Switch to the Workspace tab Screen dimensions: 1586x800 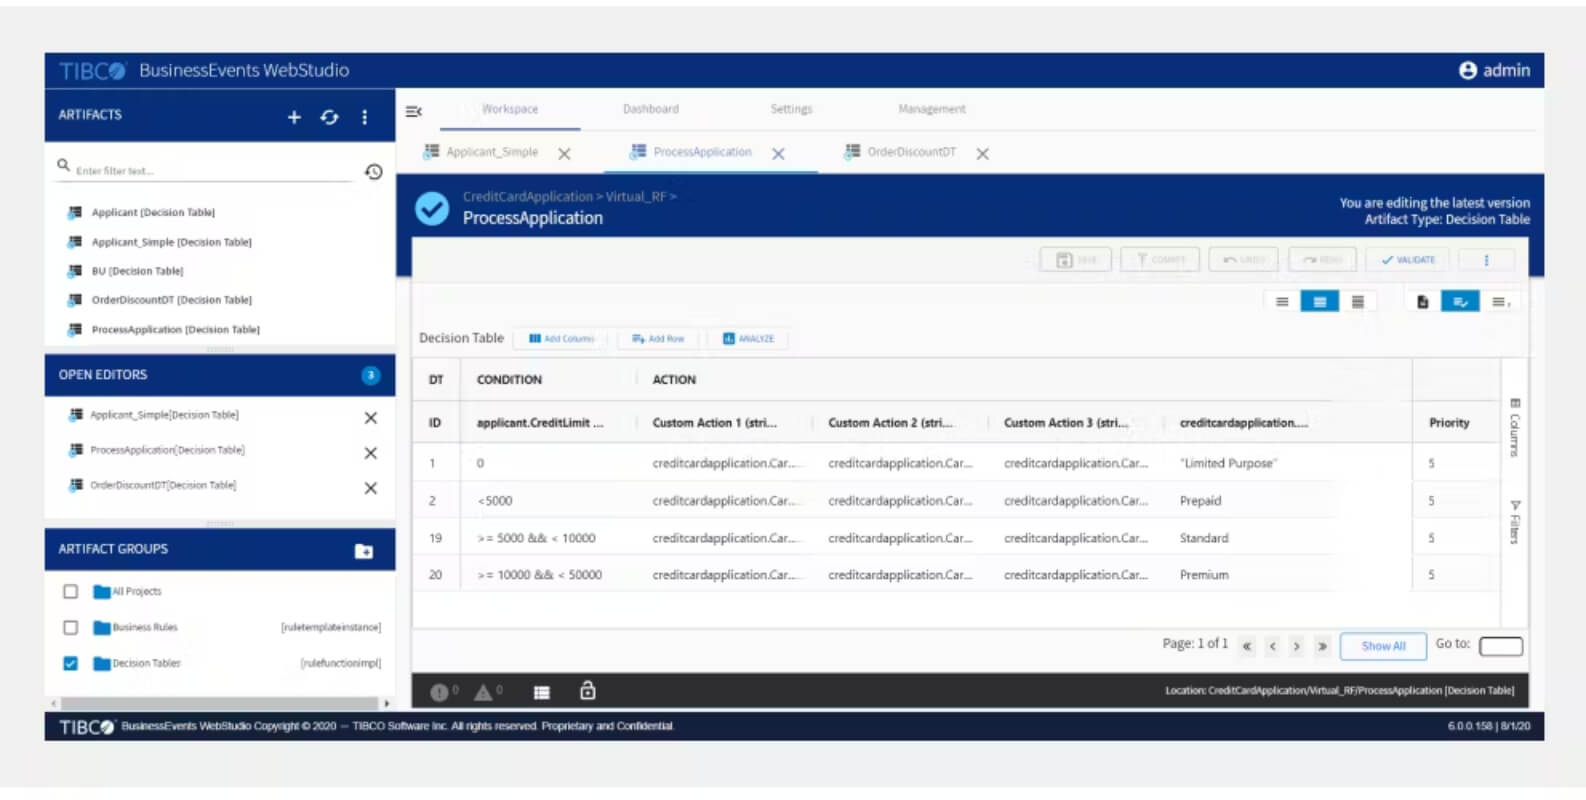(x=510, y=109)
